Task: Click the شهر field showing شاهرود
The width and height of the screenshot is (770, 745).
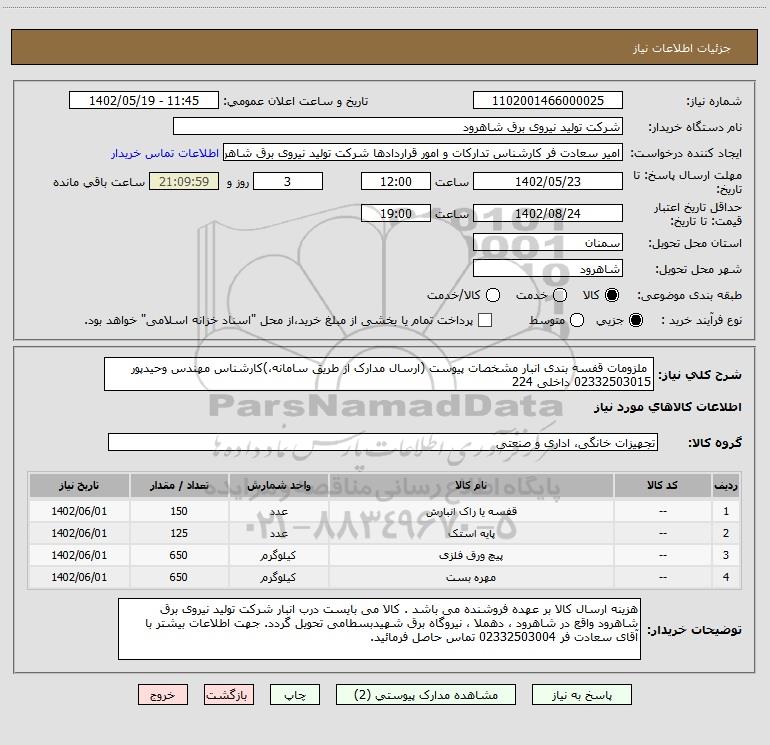Action: tap(548, 269)
